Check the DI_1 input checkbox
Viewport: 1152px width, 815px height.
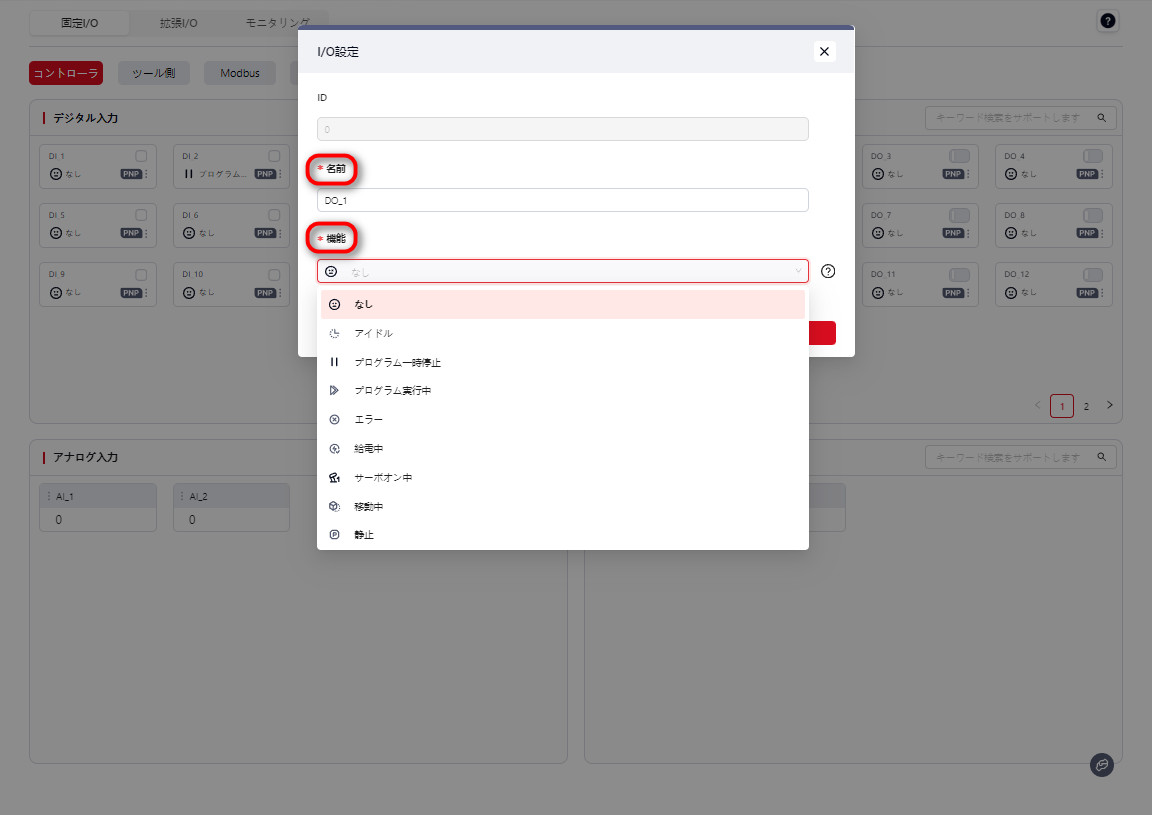click(141, 156)
